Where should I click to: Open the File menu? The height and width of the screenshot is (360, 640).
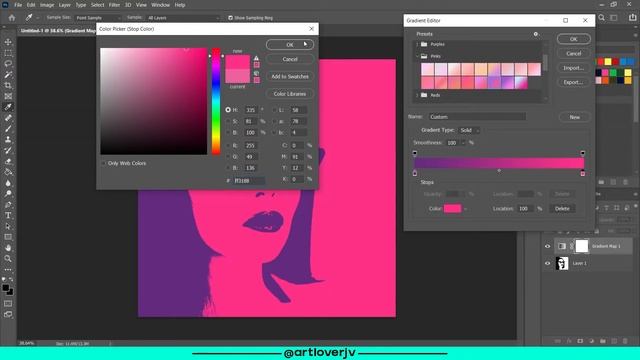pos(18,5)
